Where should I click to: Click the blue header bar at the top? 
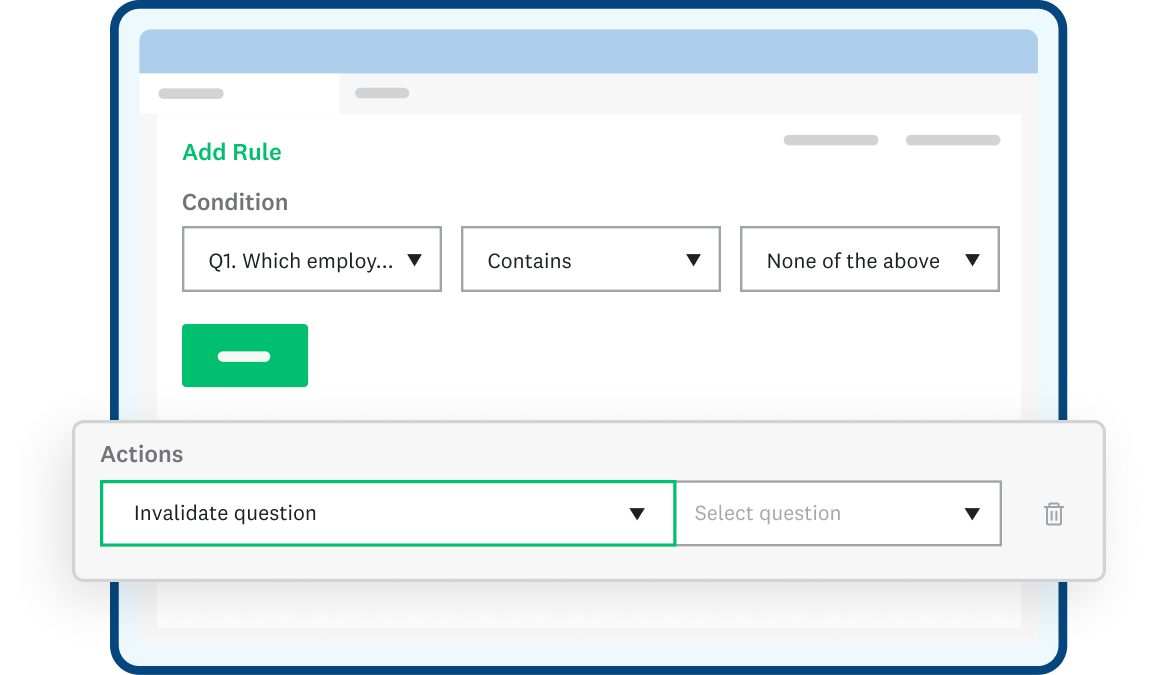pos(590,50)
